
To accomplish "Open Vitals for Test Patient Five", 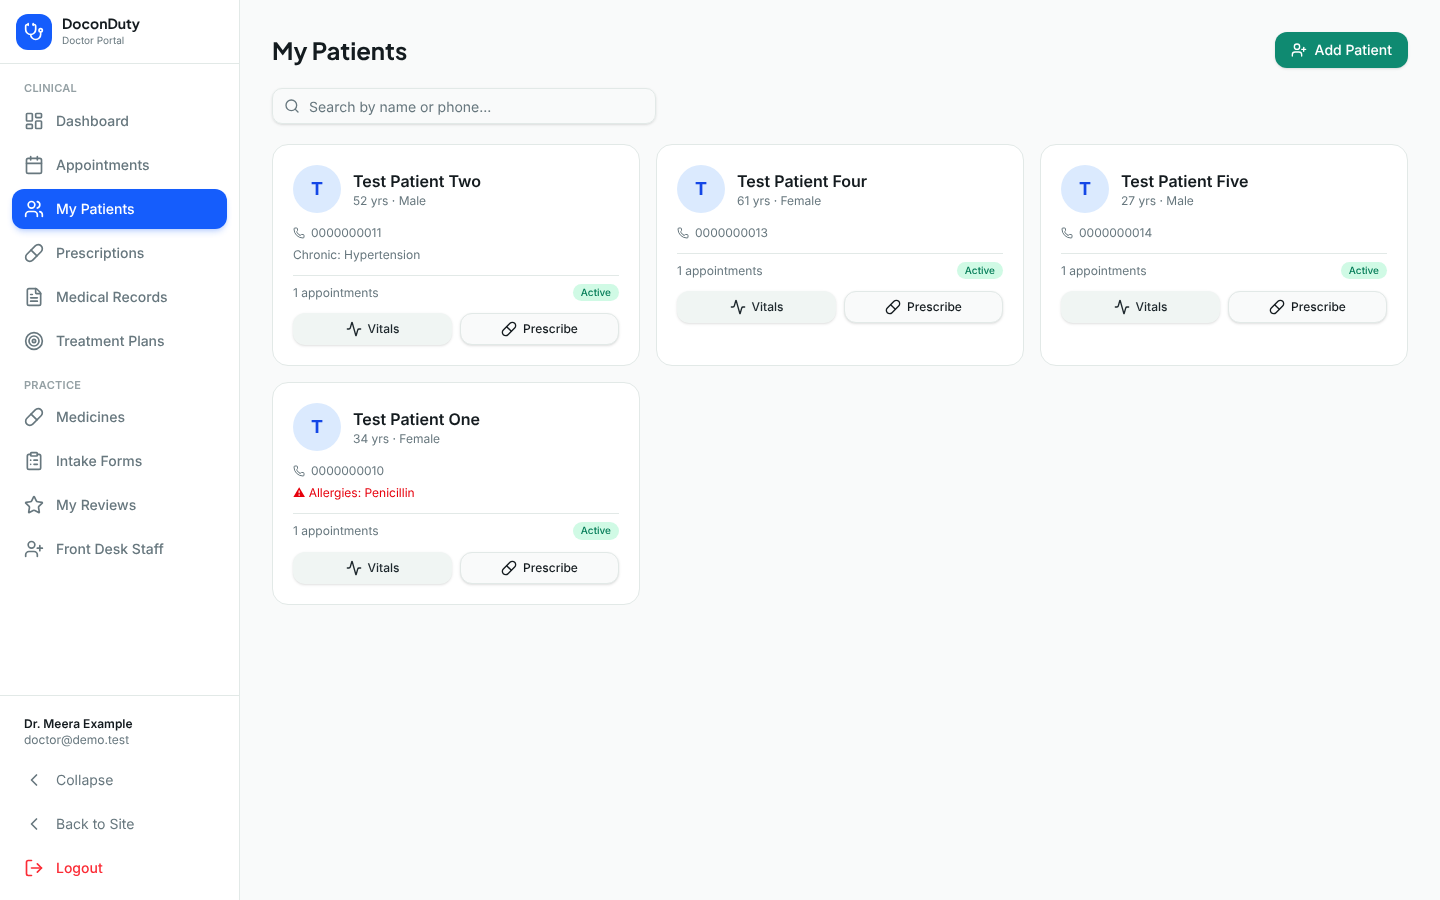I will click(1140, 307).
